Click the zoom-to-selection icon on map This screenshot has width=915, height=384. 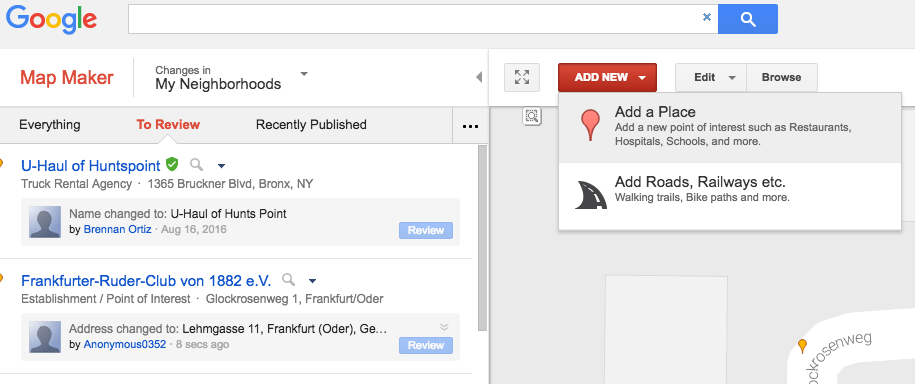click(532, 116)
